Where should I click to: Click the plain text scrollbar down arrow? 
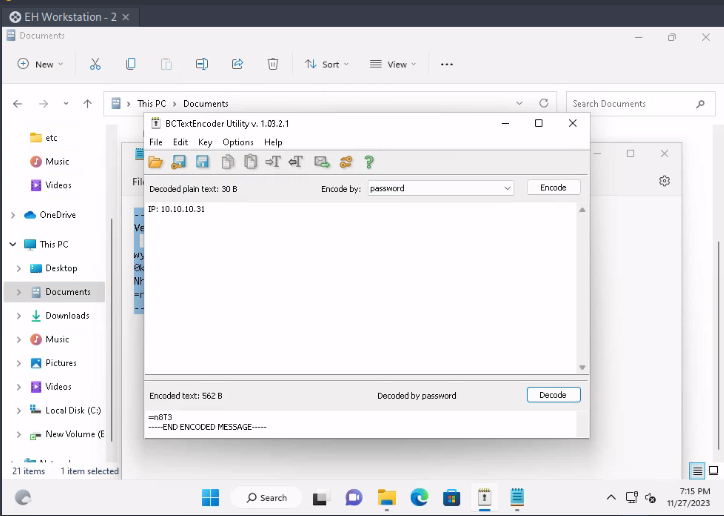[583, 368]
